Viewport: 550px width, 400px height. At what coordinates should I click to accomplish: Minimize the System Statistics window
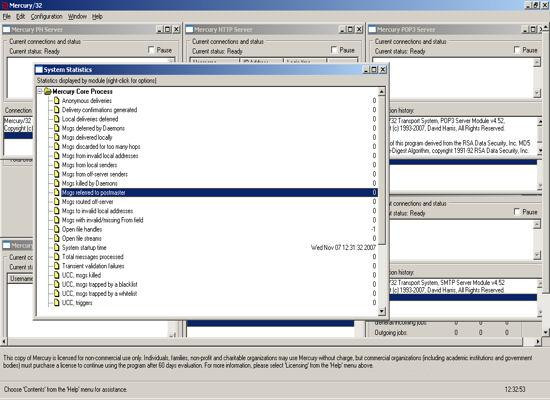tap(366, 69)
